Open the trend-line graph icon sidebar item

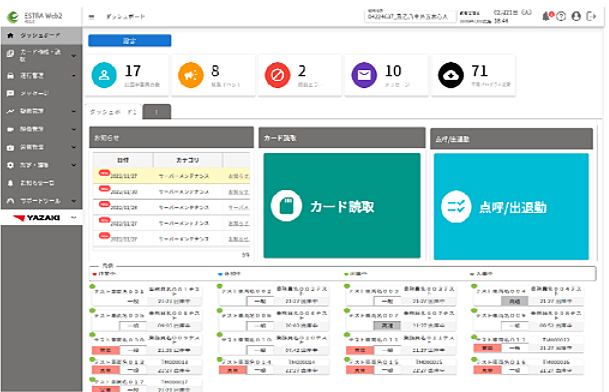coord(41,111)
